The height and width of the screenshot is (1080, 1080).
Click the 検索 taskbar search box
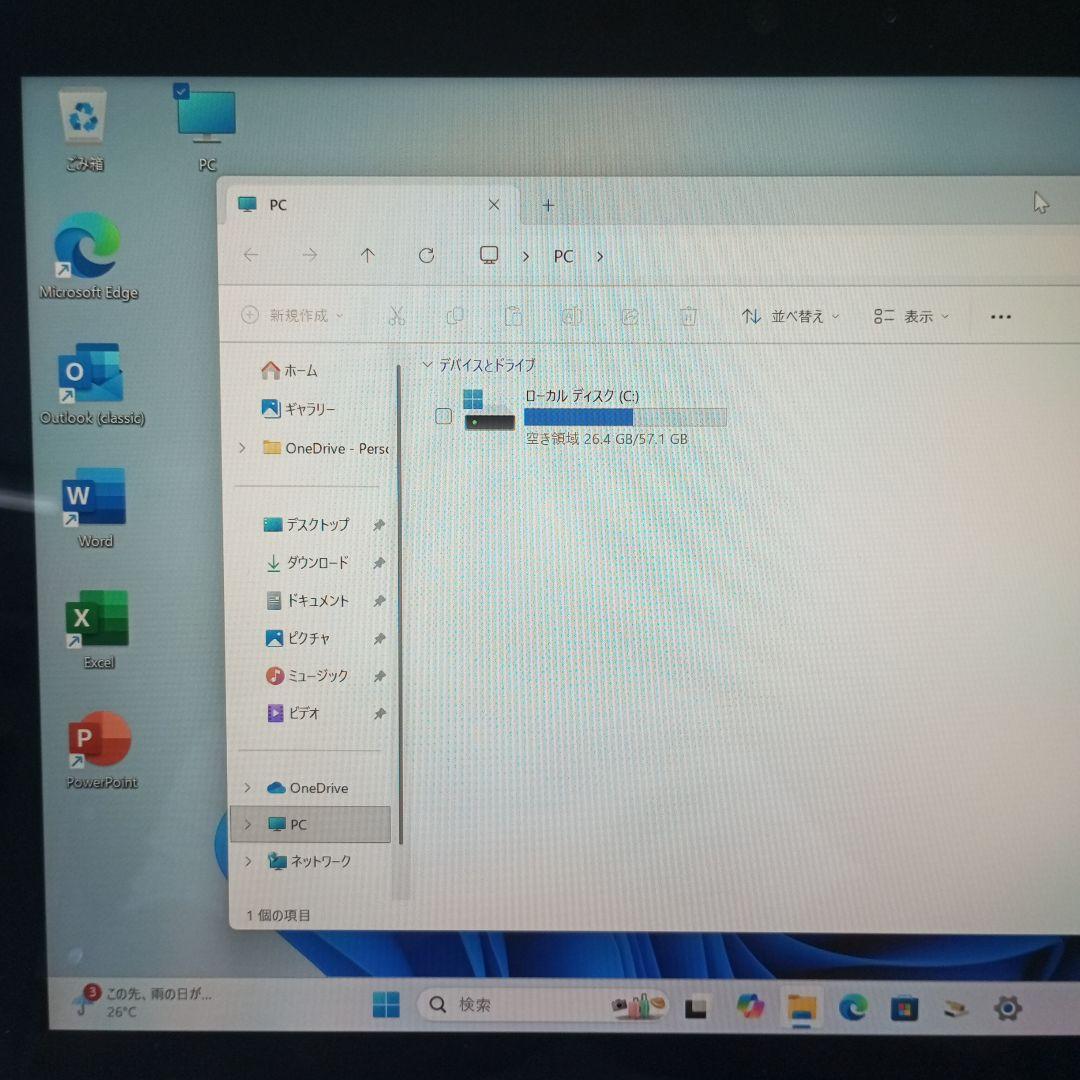tap(520, 1005)
